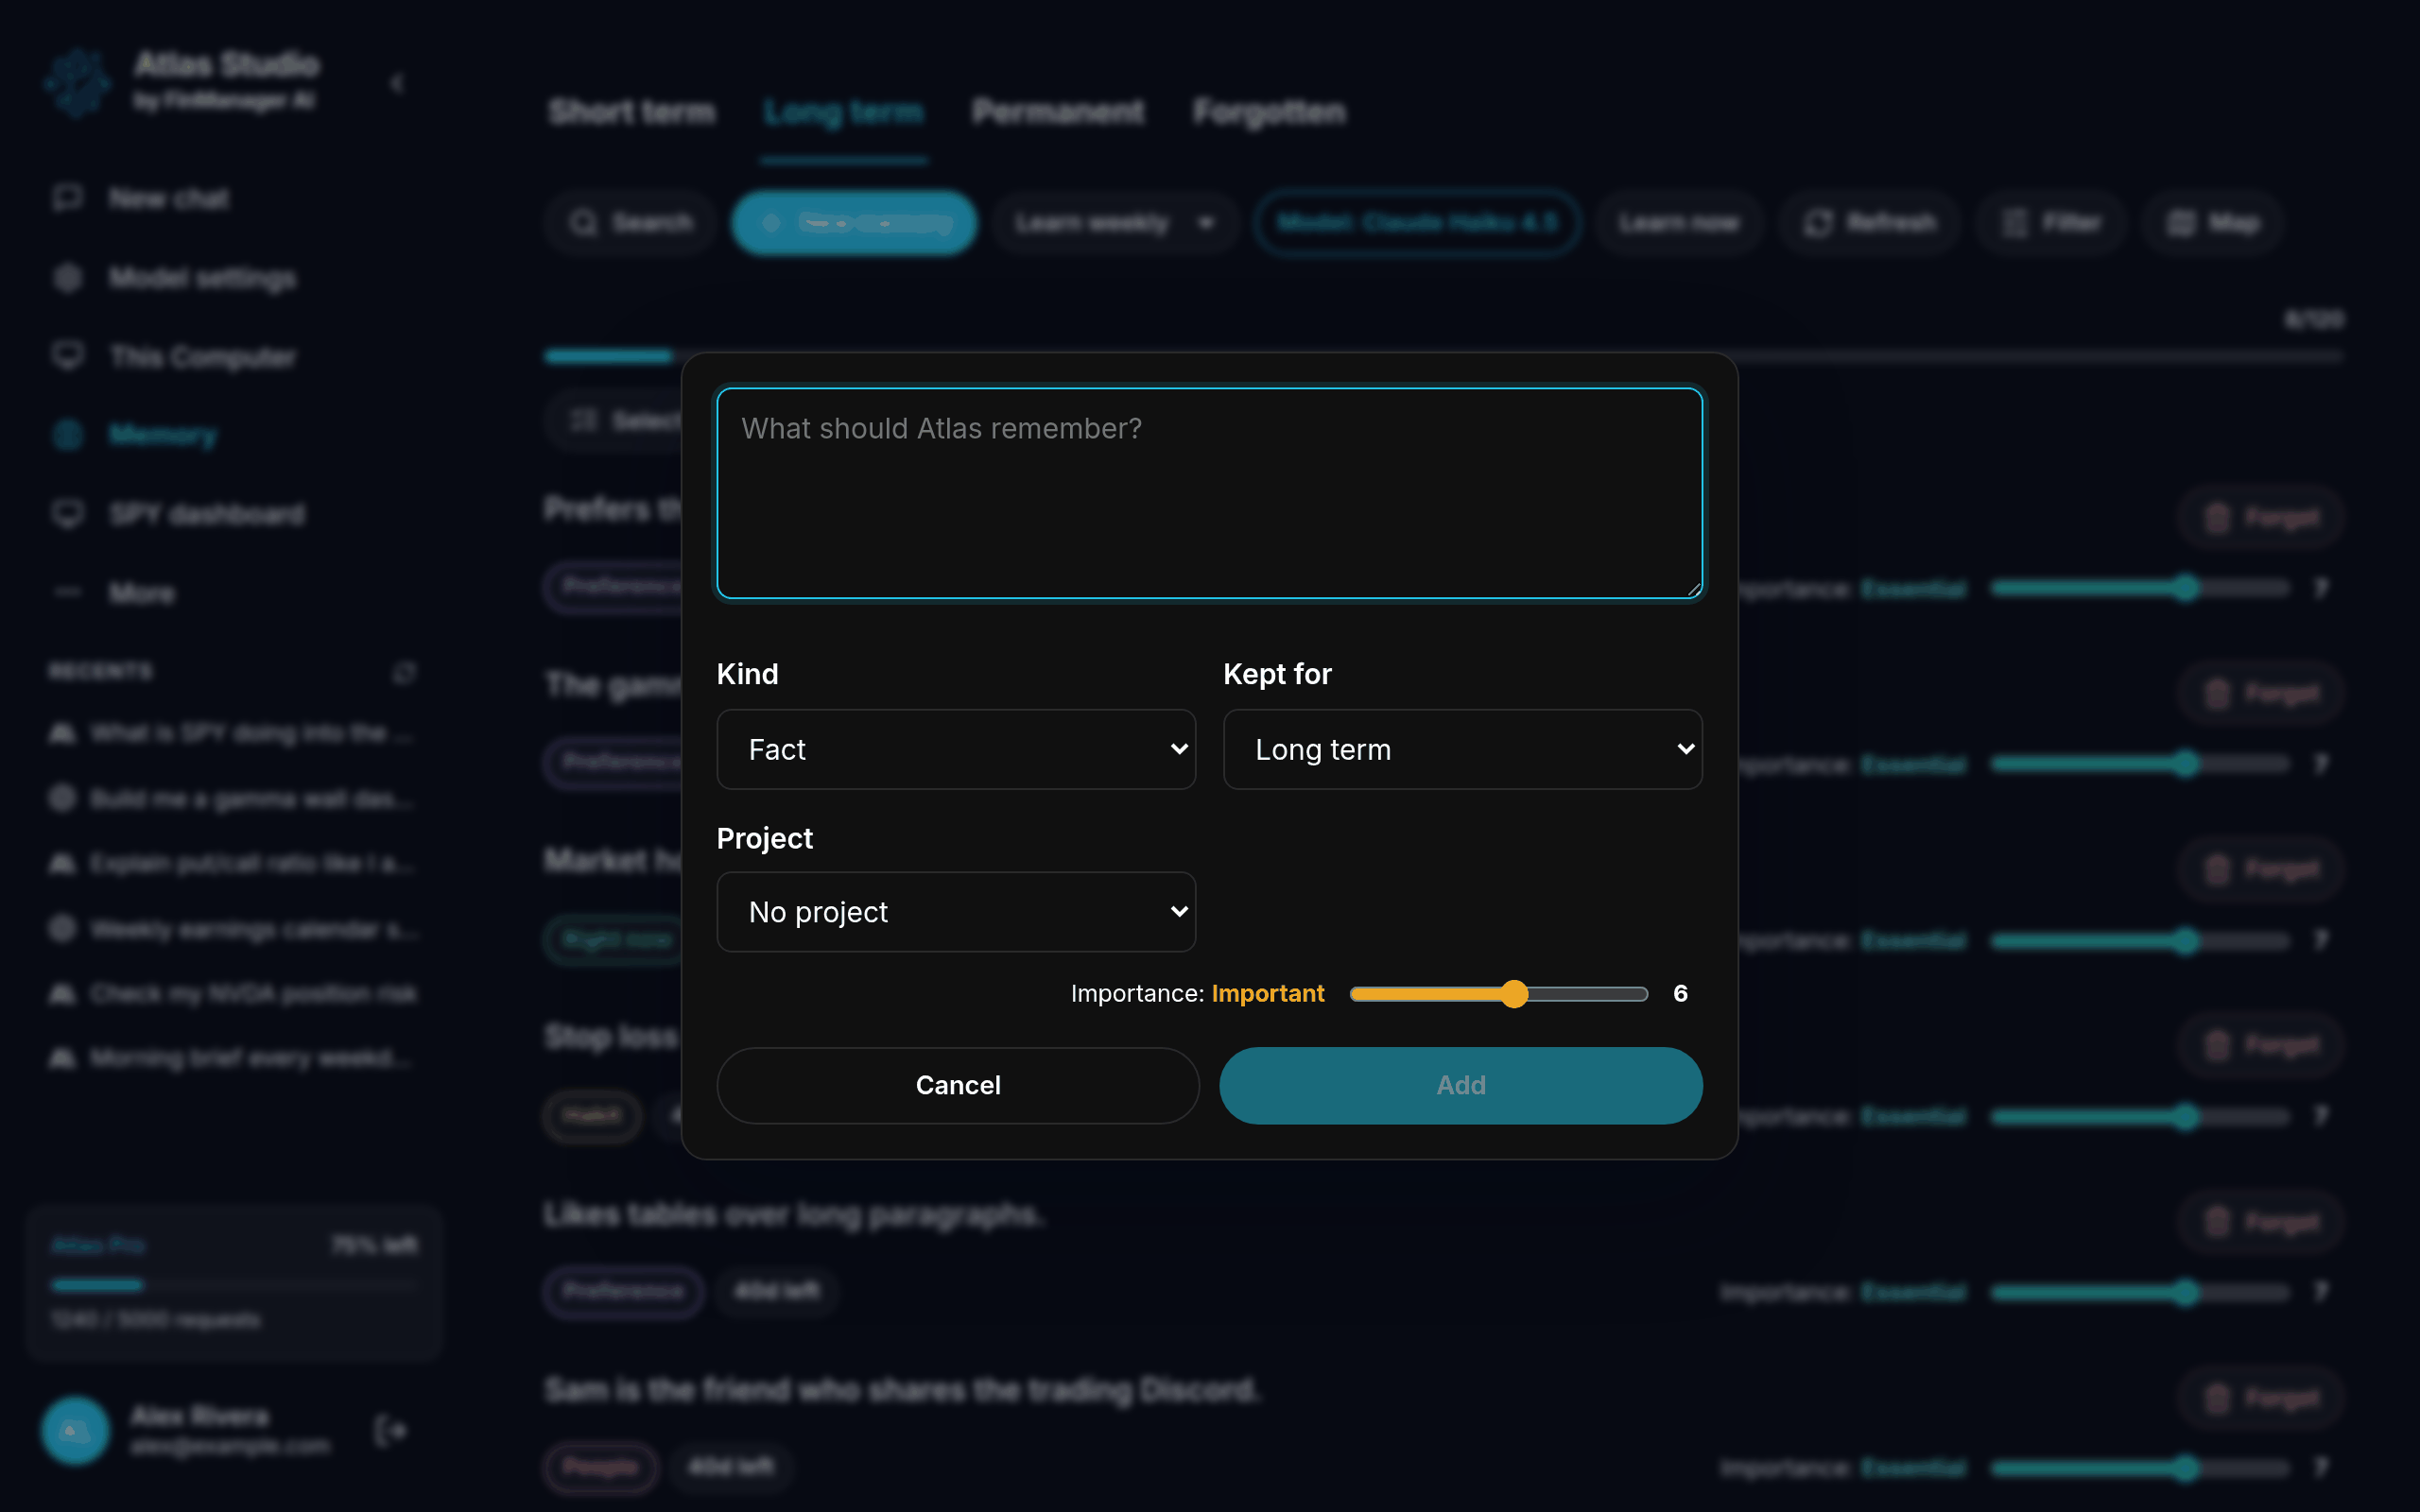Open recent chat 'Weekly earnings calendar'
Screen dimensions: 2420x1512
pos(233,929)
